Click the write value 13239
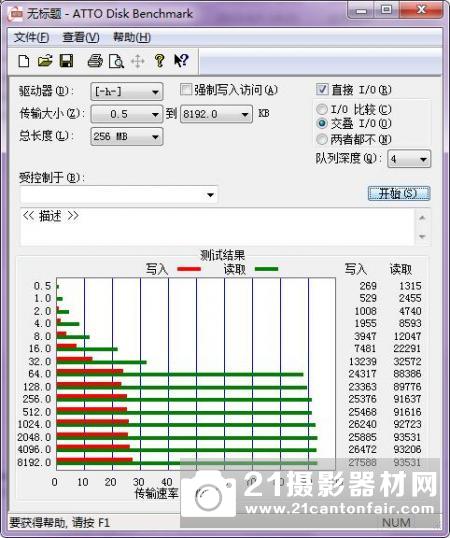Viewport: 450px width, 538px height. coord(363,361)
